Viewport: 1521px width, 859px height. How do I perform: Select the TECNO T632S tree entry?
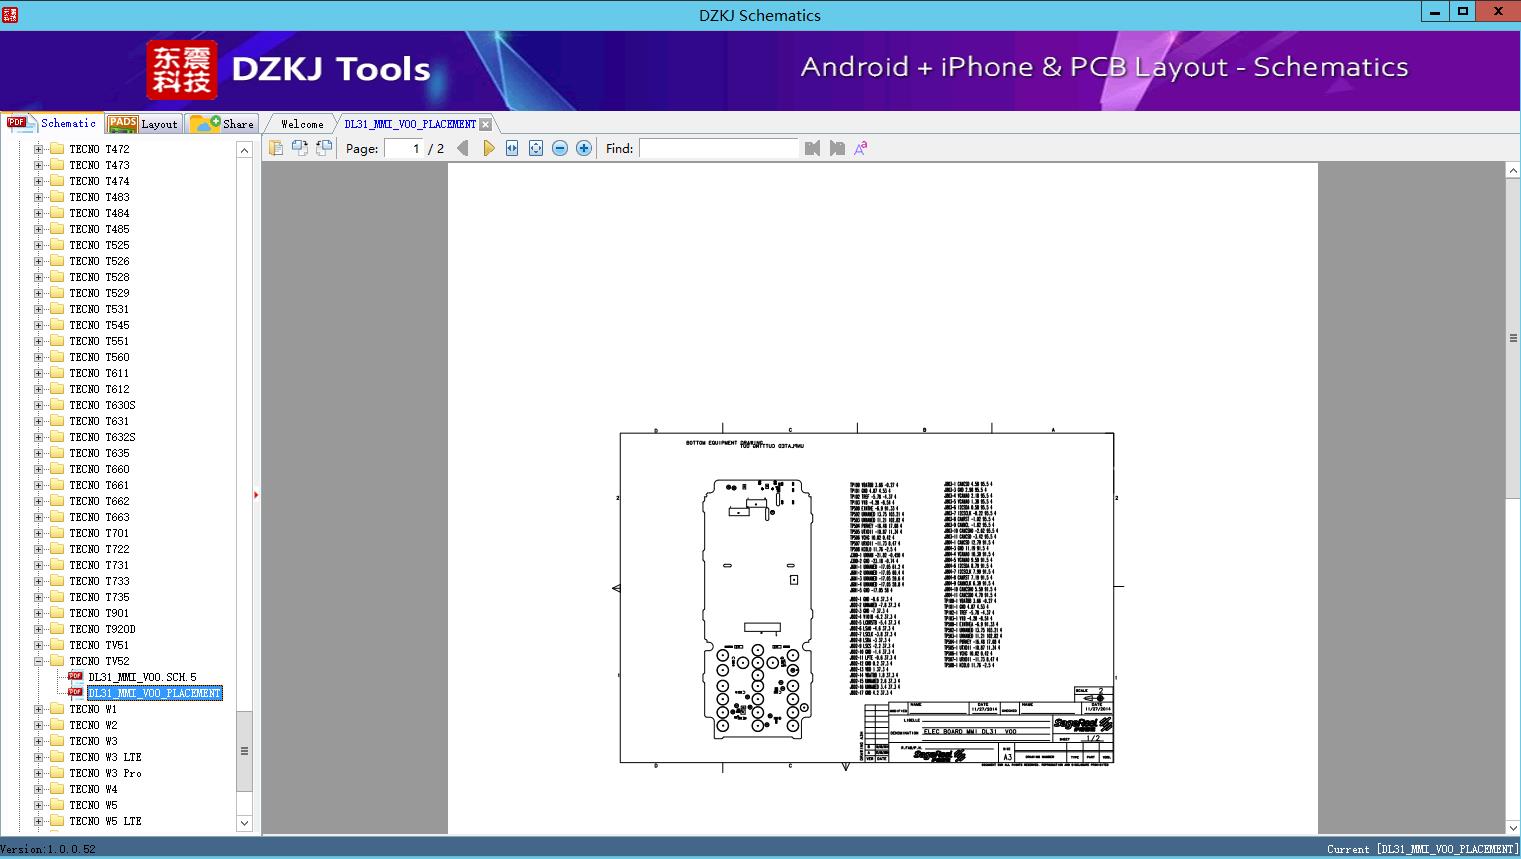click(102, 437)
